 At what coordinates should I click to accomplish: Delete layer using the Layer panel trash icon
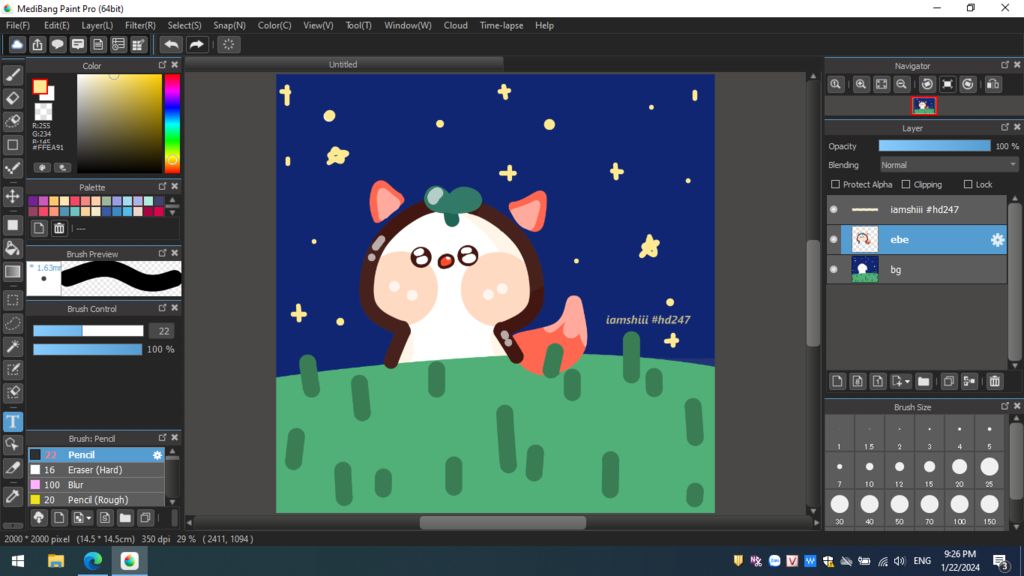[994, 381]
